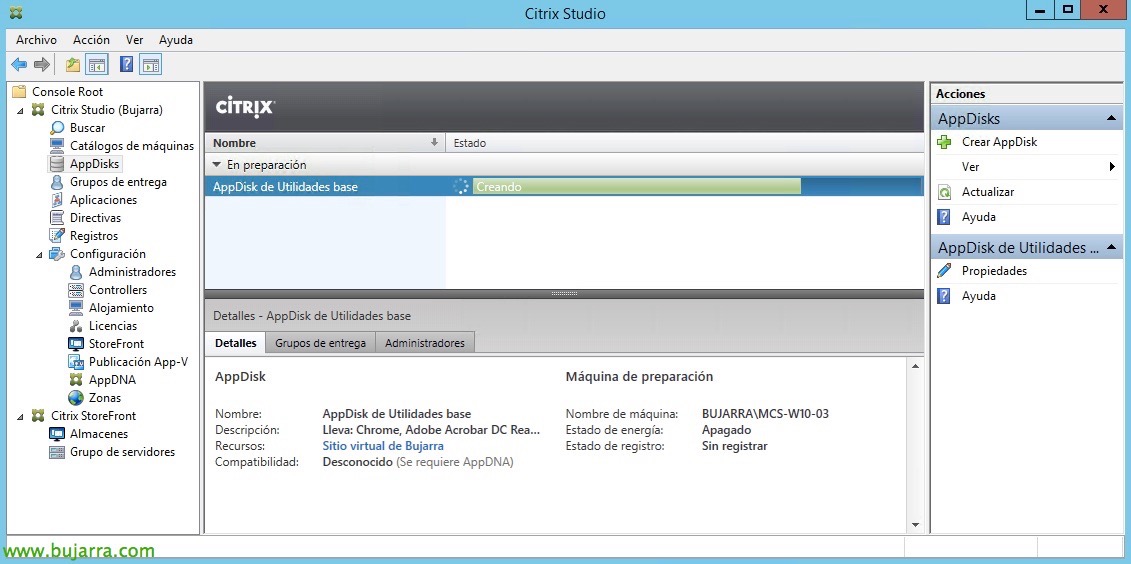Click the Forward arrow toolbar icon

tap(42, 65)
